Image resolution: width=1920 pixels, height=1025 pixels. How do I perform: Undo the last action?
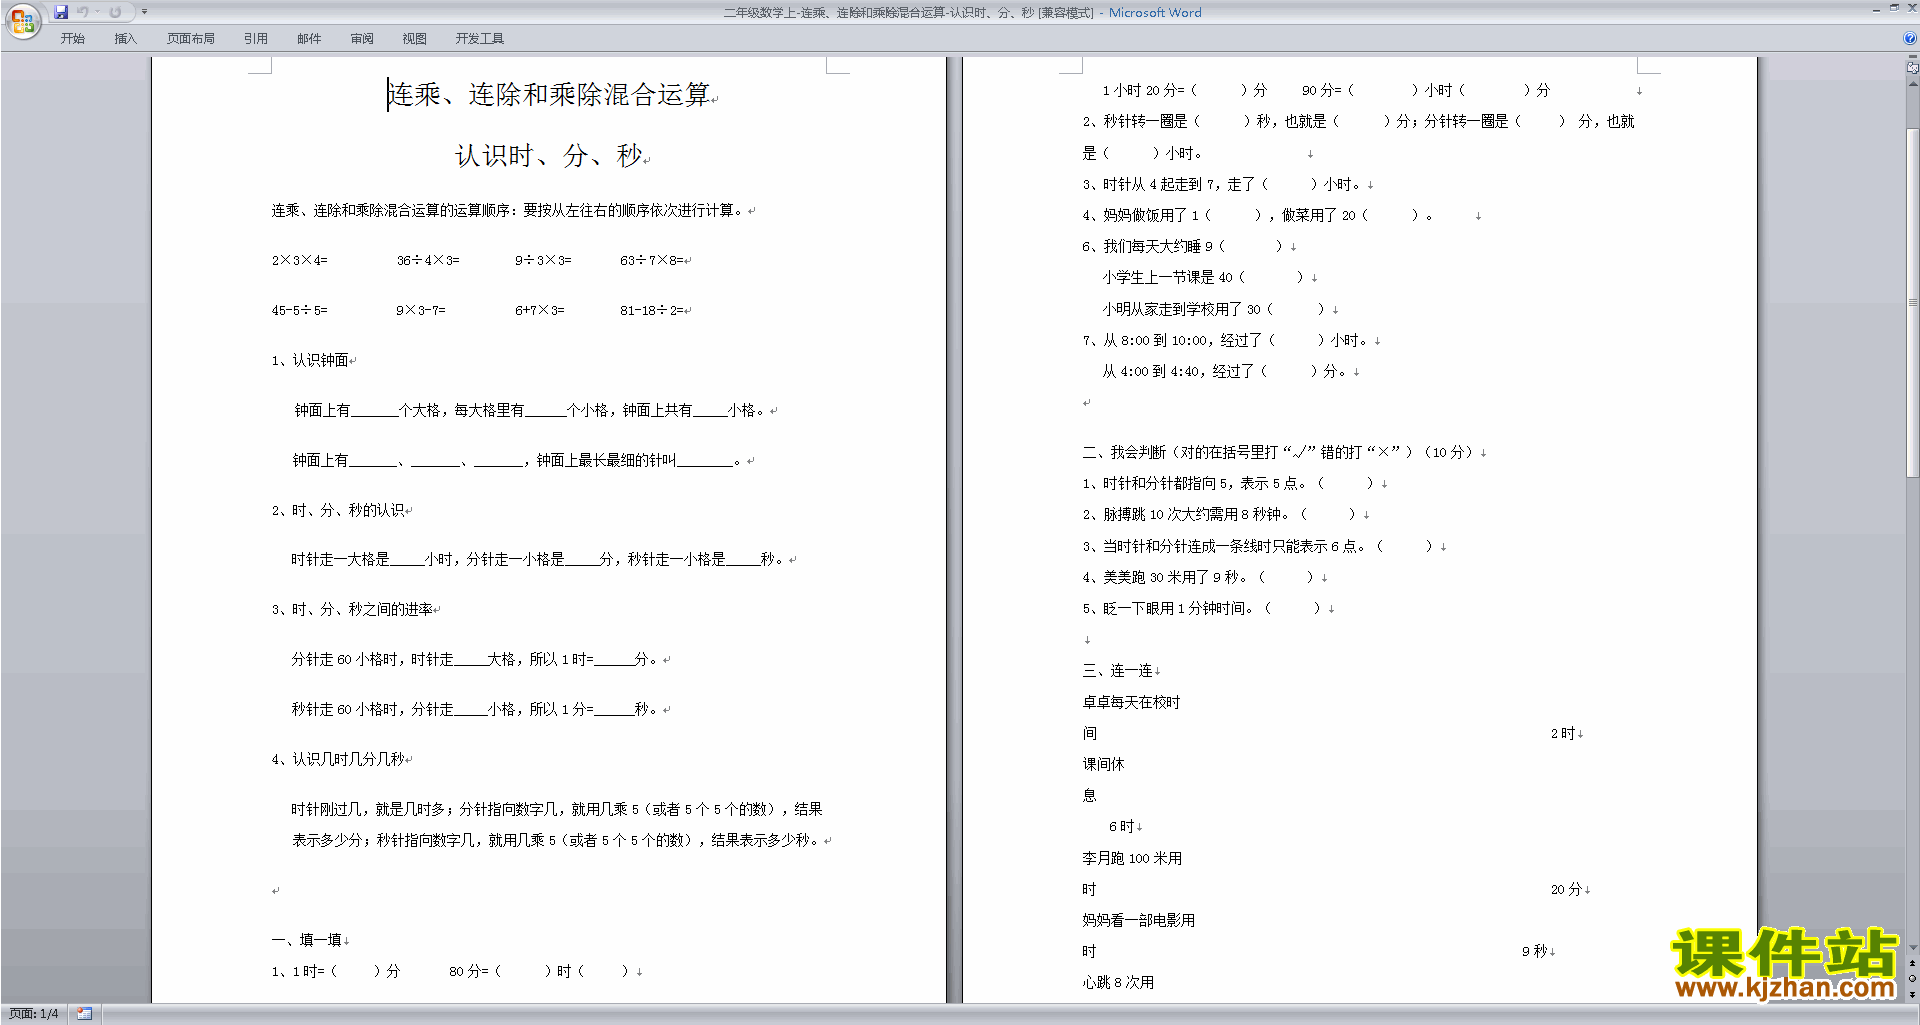coord(83,12)
